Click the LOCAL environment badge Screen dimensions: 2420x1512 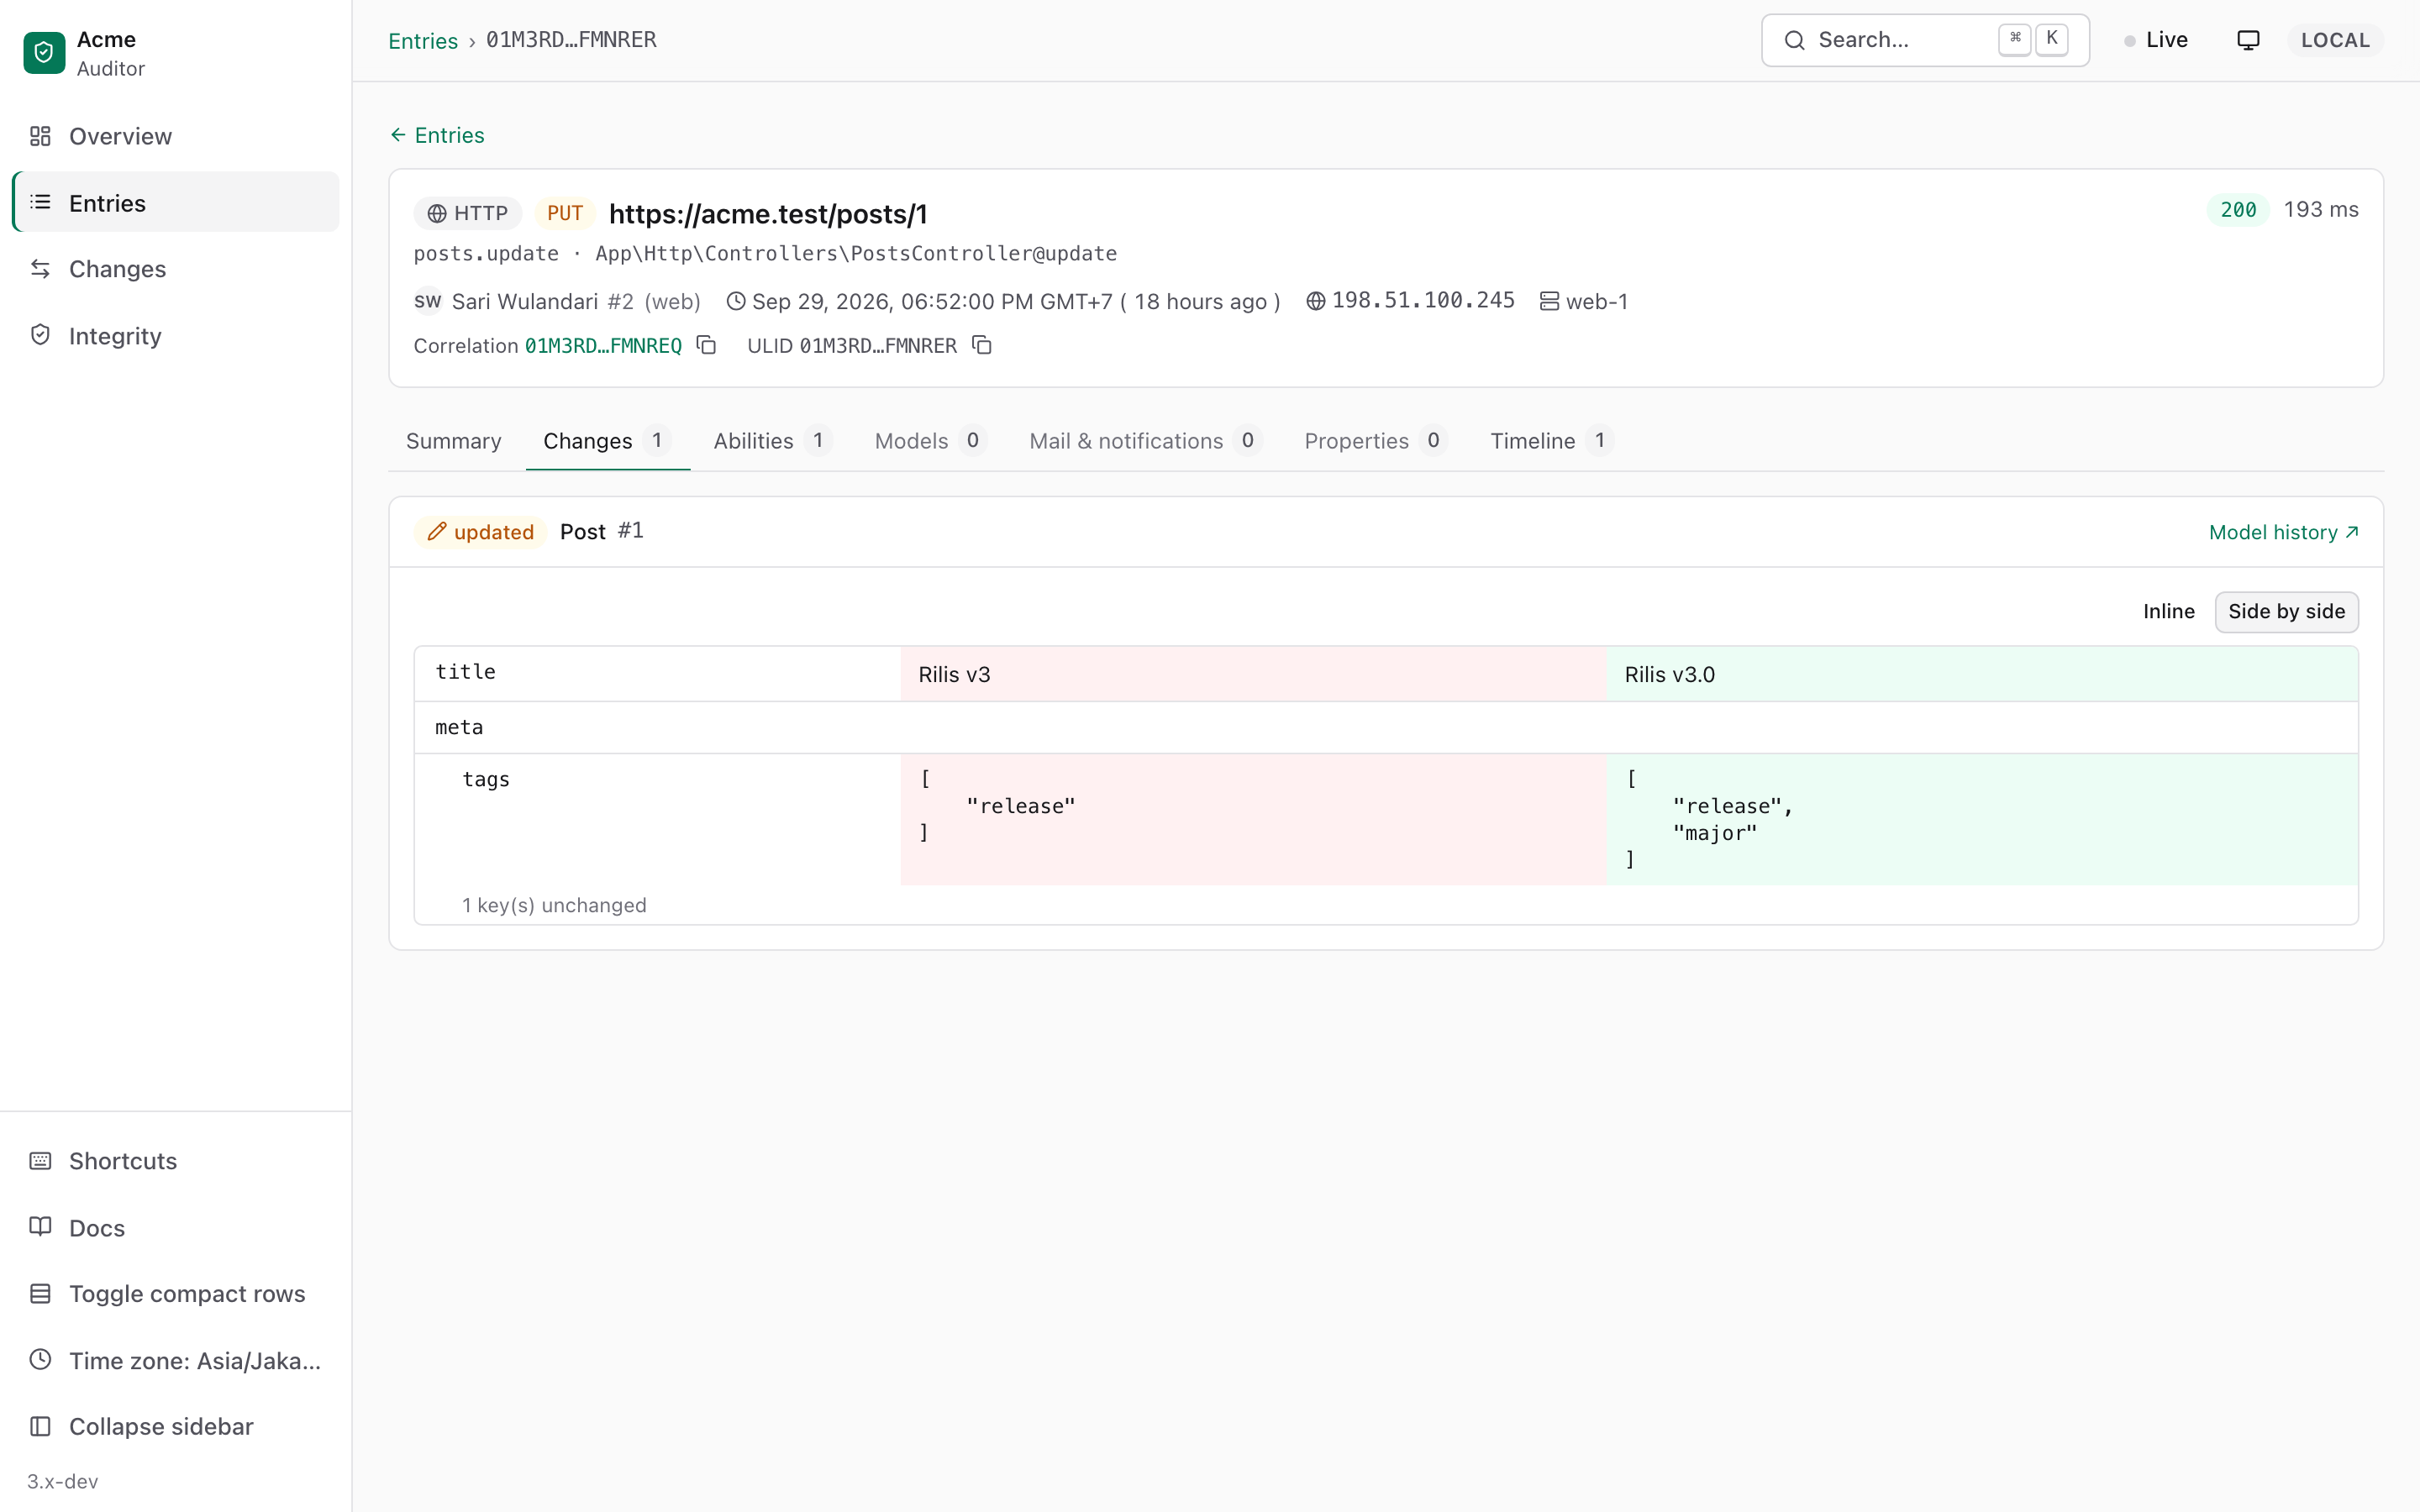pos(2335,40)
